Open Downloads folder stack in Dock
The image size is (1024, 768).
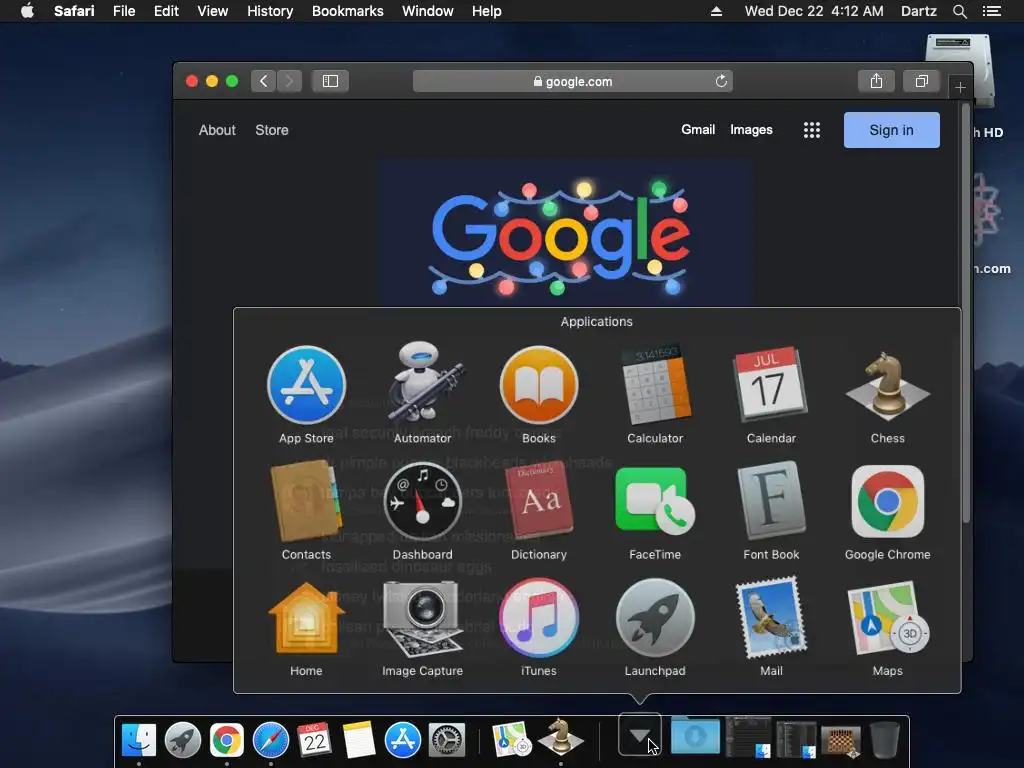coord(696,737)
